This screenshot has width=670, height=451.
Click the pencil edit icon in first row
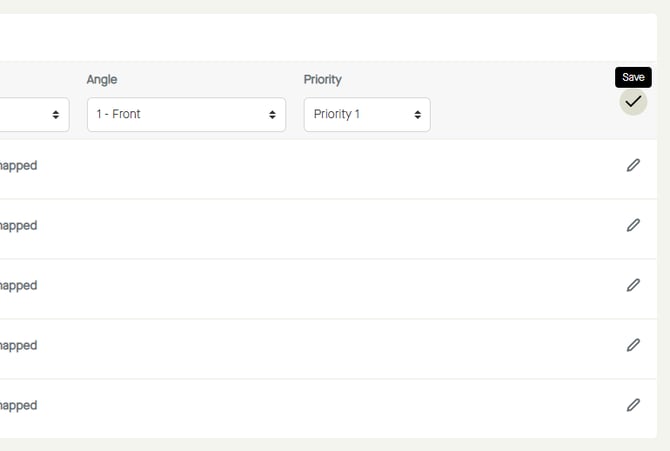pyautogui.click(x=633, y=165)
